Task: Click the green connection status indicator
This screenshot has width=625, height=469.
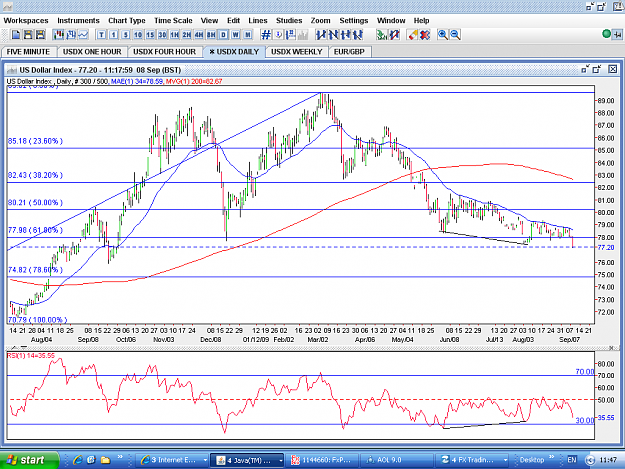Action: (606, 34)
